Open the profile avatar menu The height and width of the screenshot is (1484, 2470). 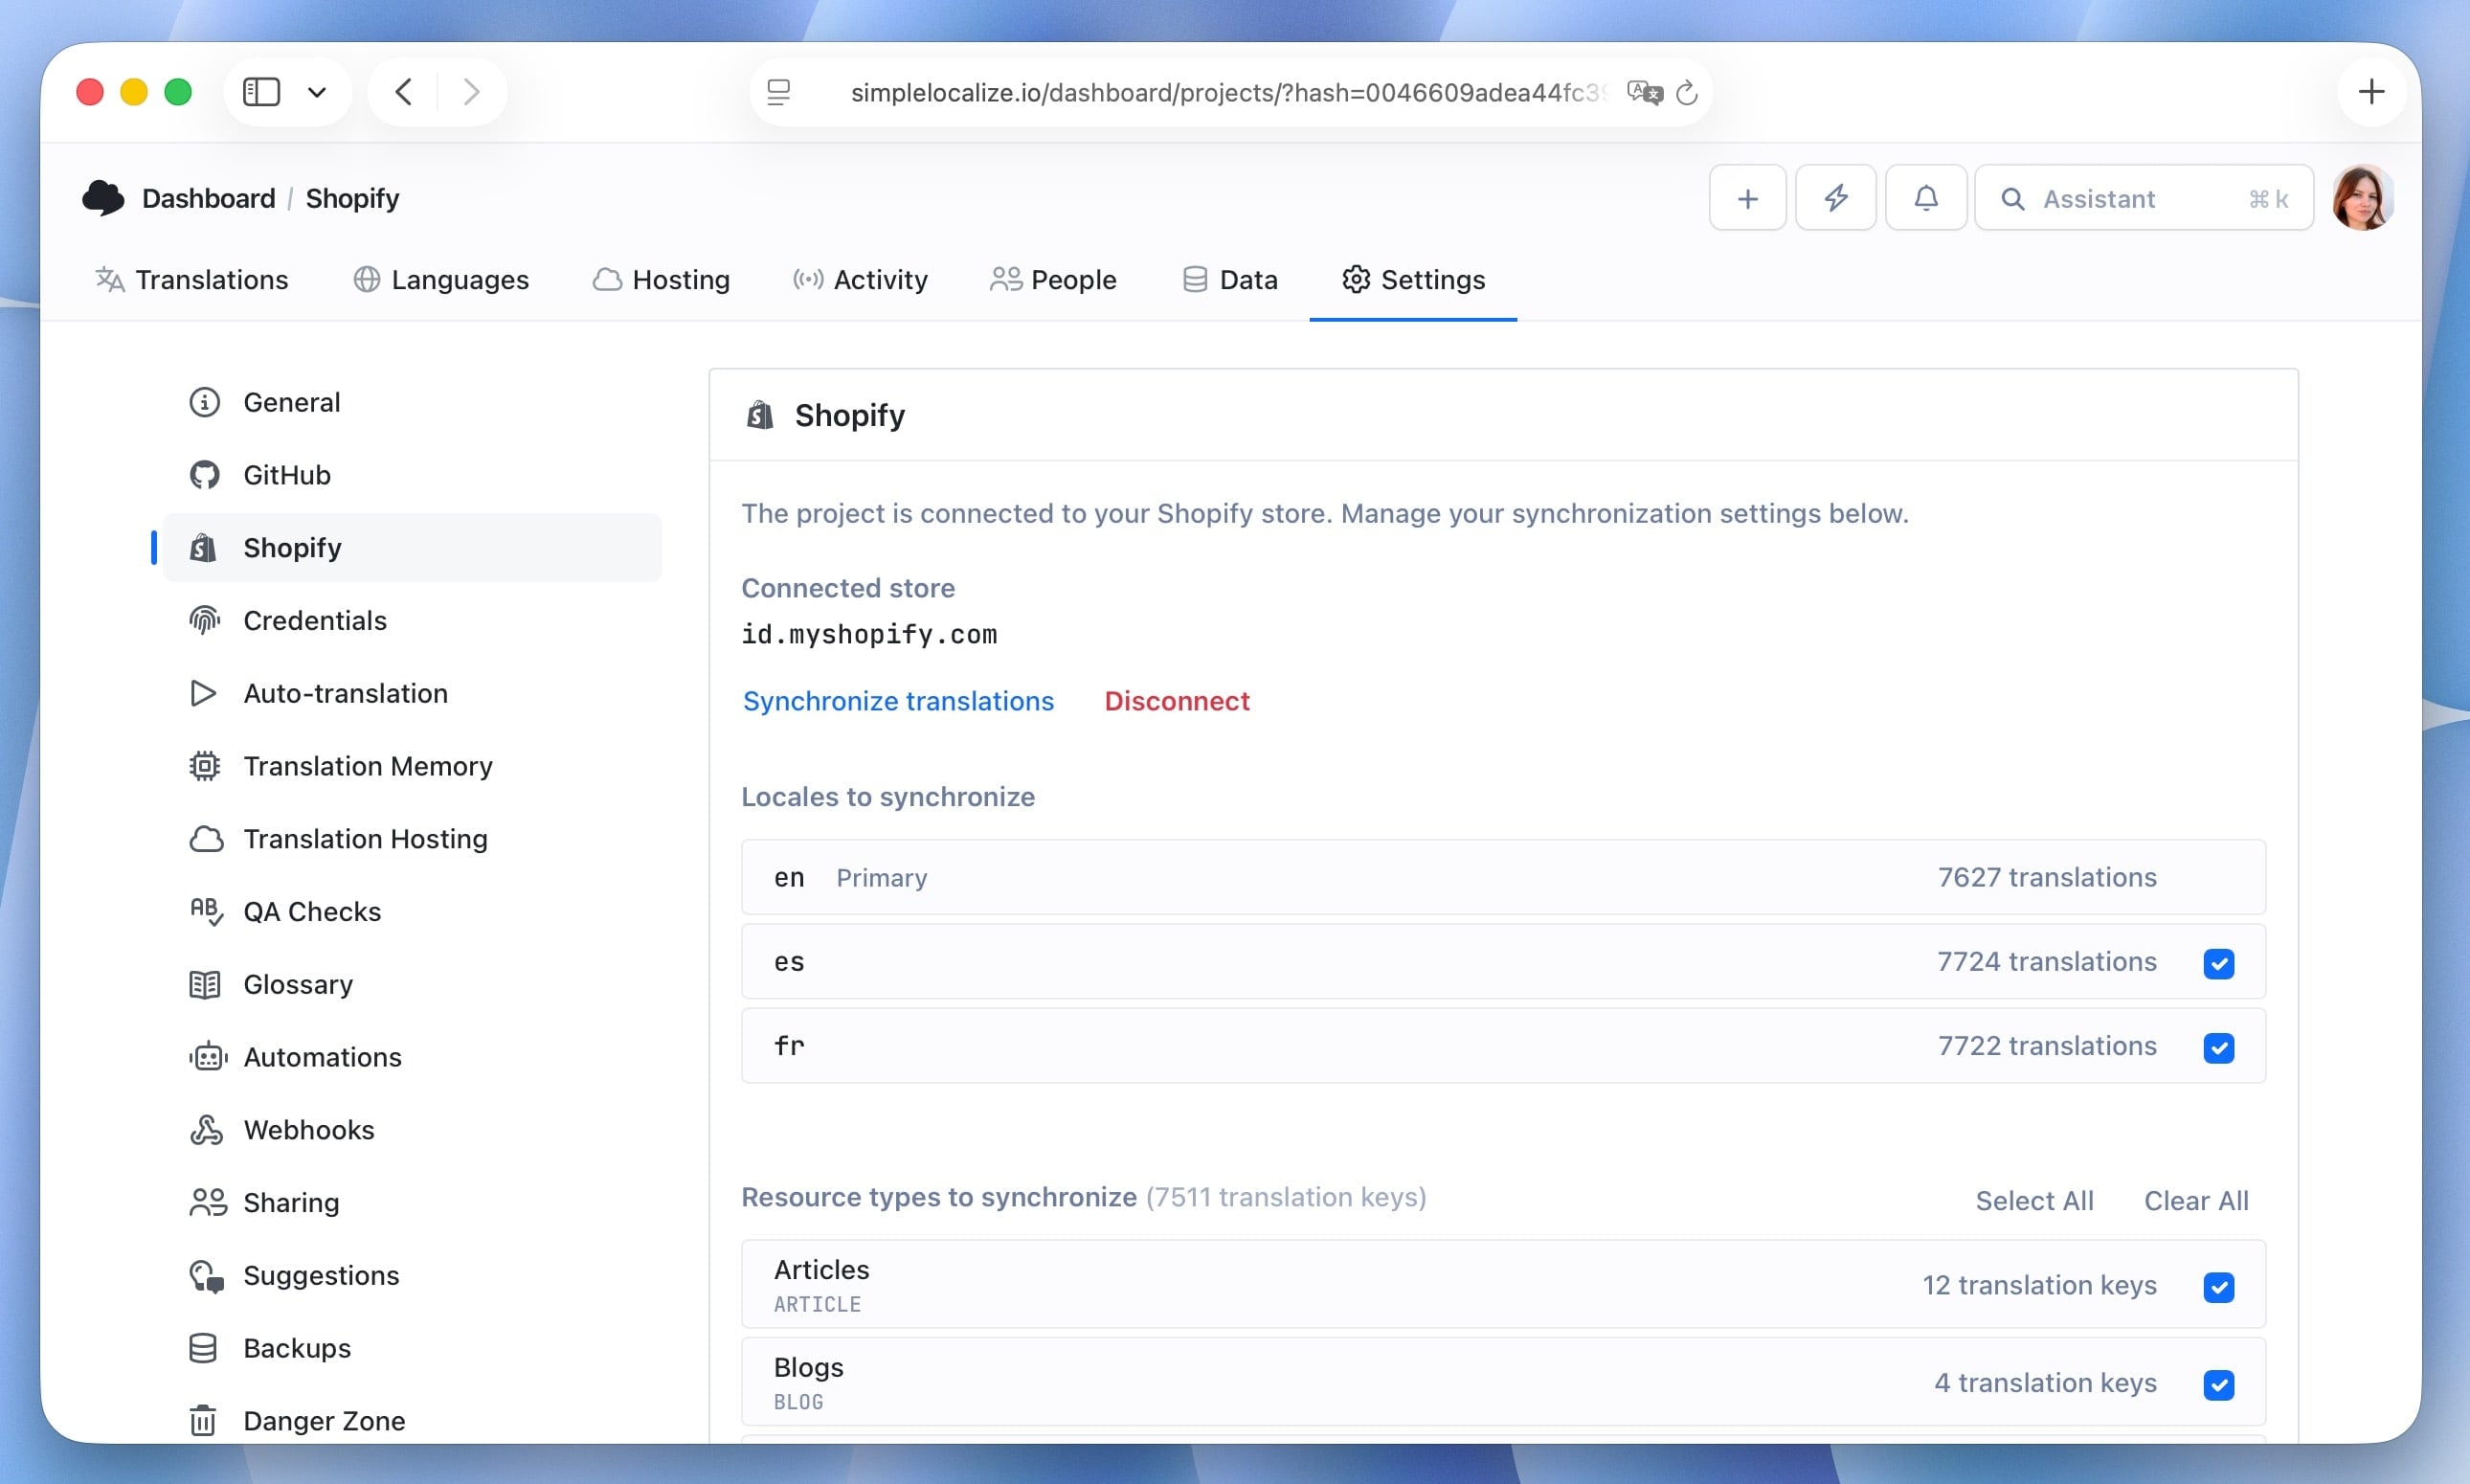[x=2362, y=197]
